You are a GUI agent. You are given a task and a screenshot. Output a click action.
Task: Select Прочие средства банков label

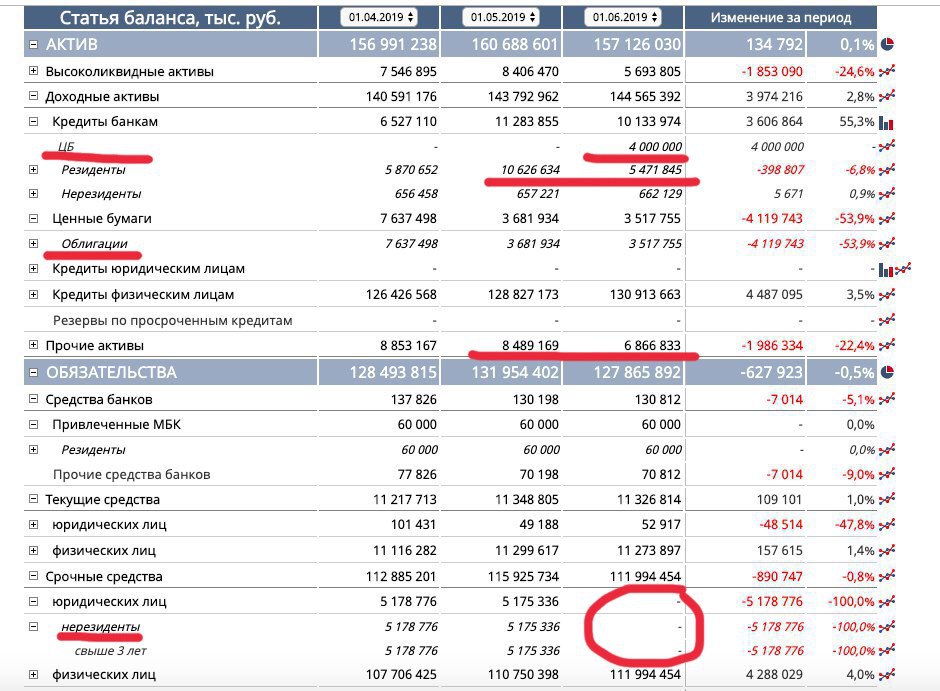pyautogui.click(x=131, y=475)
